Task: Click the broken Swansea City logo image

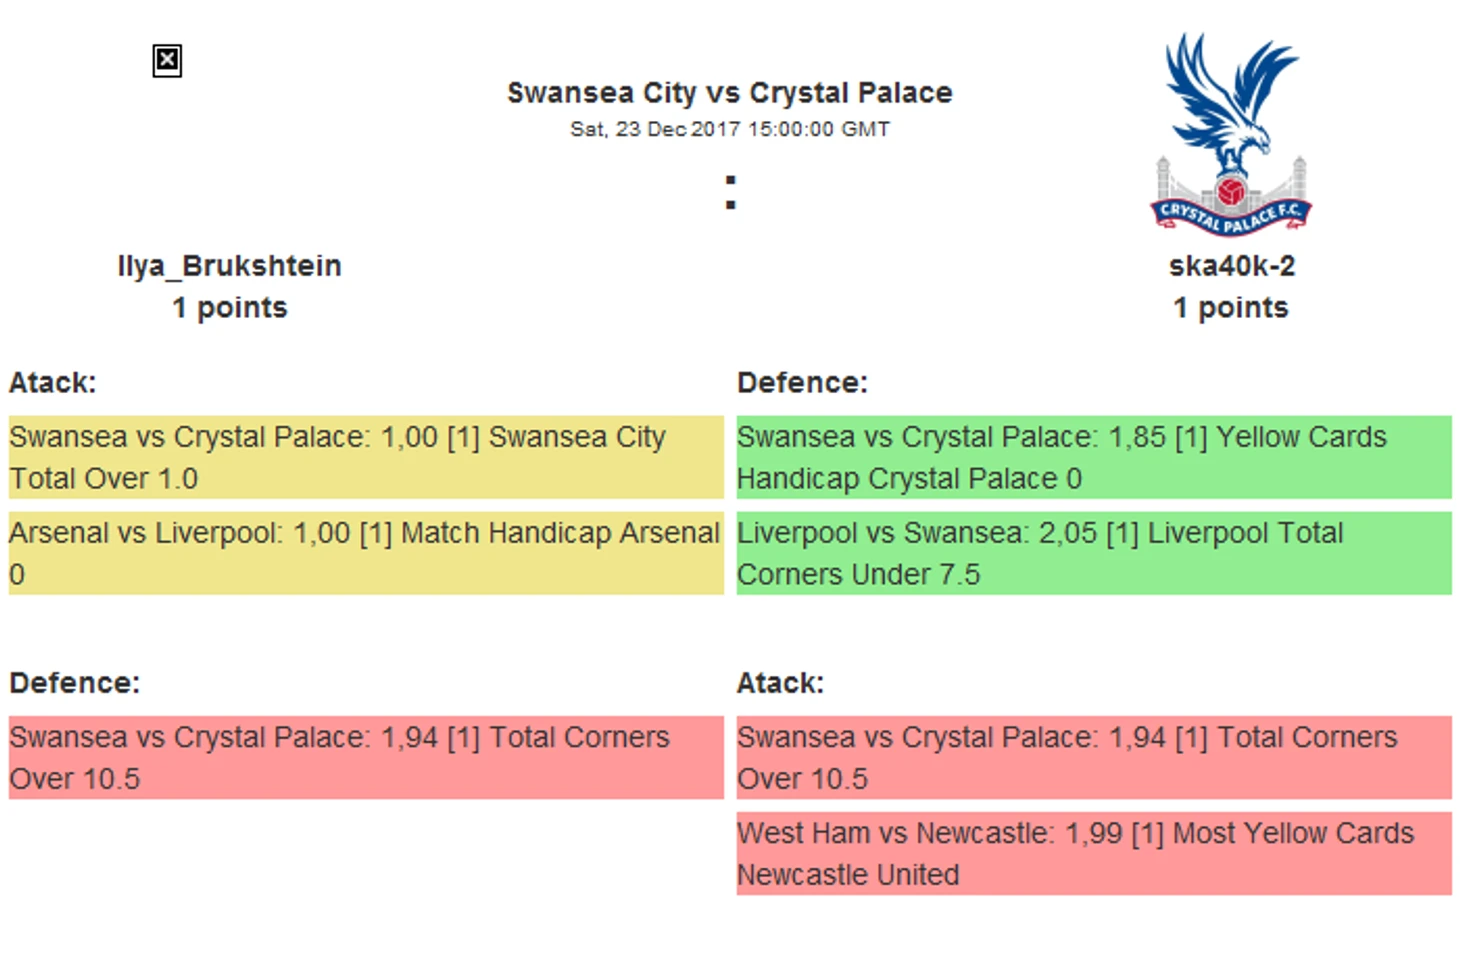Action: (x=167, y=61)
